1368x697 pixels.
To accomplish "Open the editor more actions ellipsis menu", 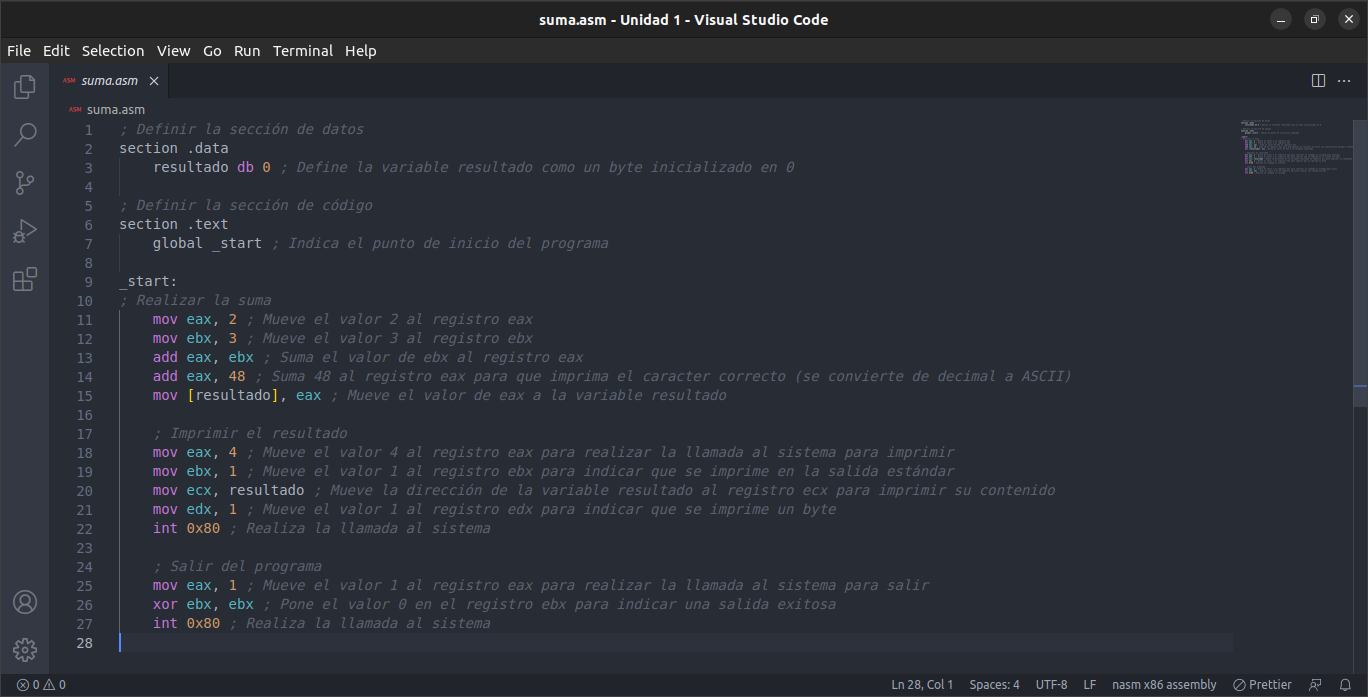I will (1344, 80).
